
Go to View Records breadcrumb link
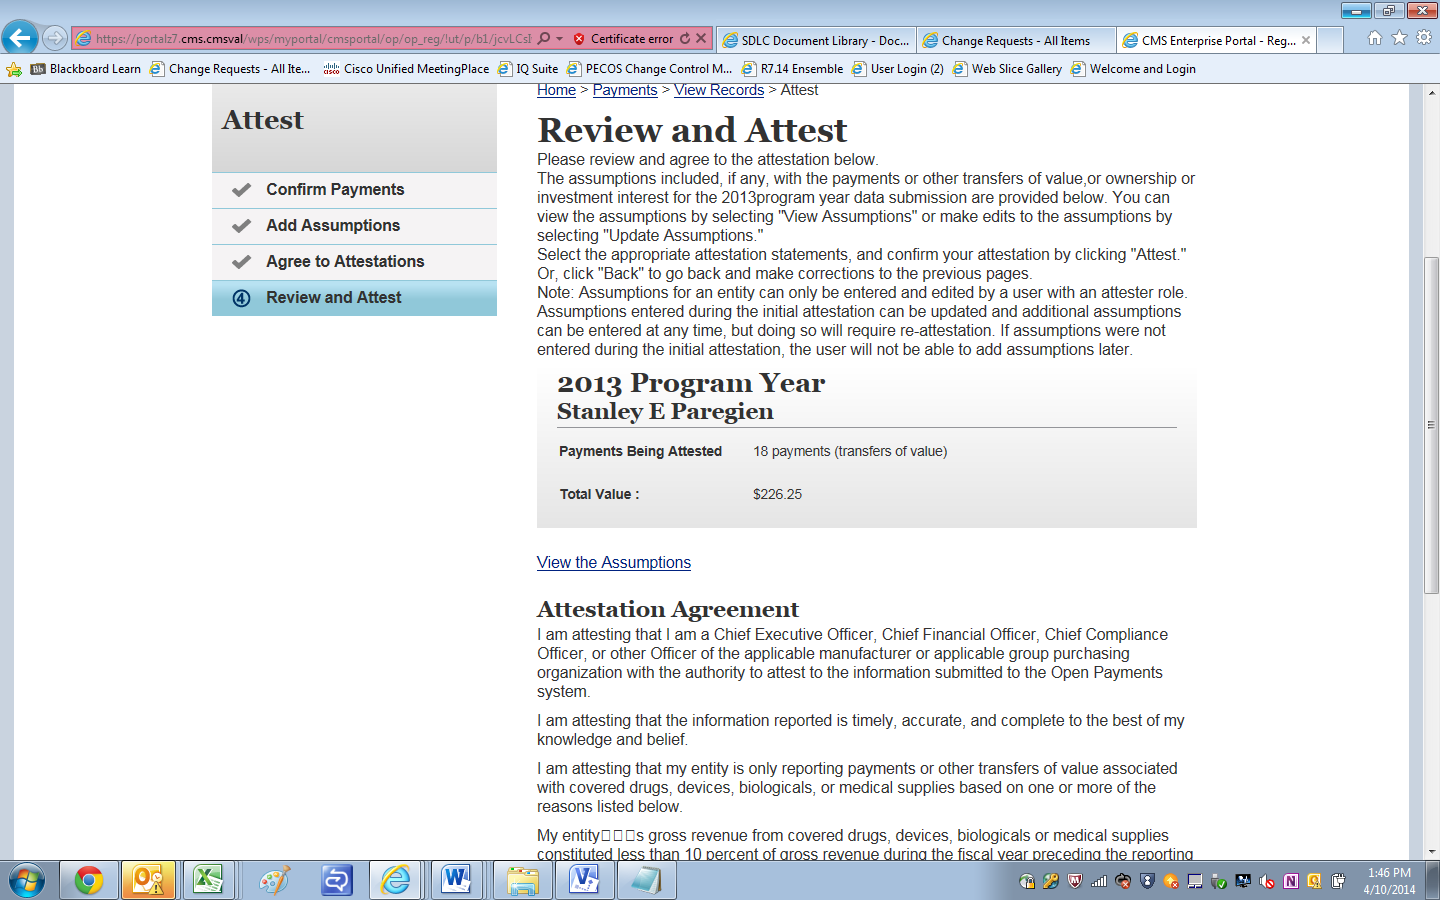719,90
